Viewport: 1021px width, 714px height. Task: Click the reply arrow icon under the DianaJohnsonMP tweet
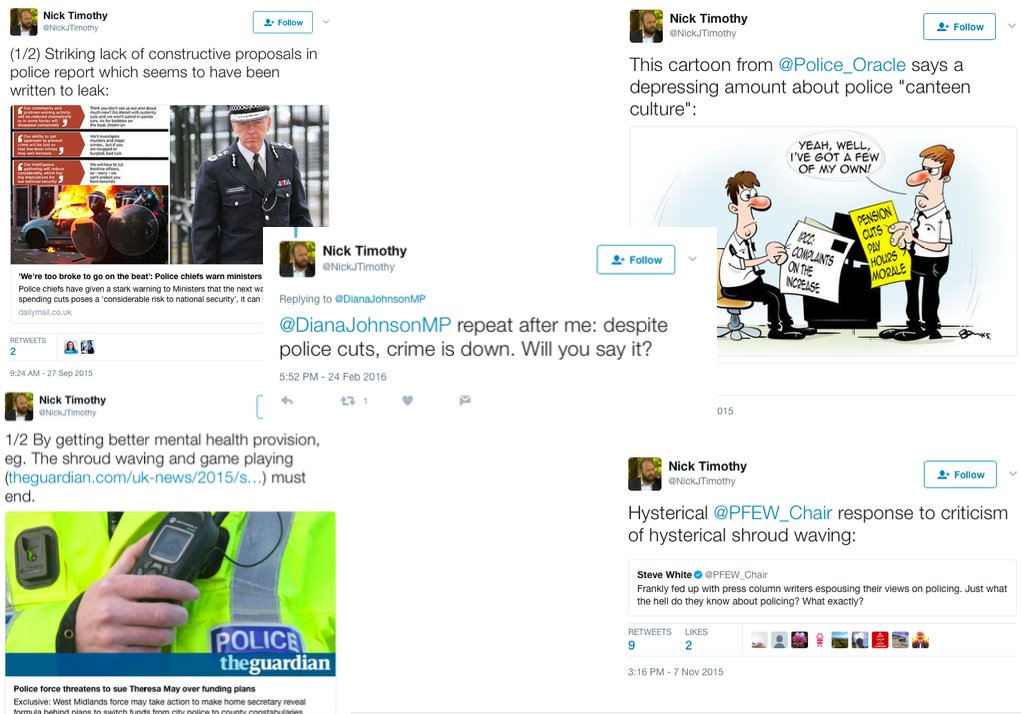(x=287, y=400)
